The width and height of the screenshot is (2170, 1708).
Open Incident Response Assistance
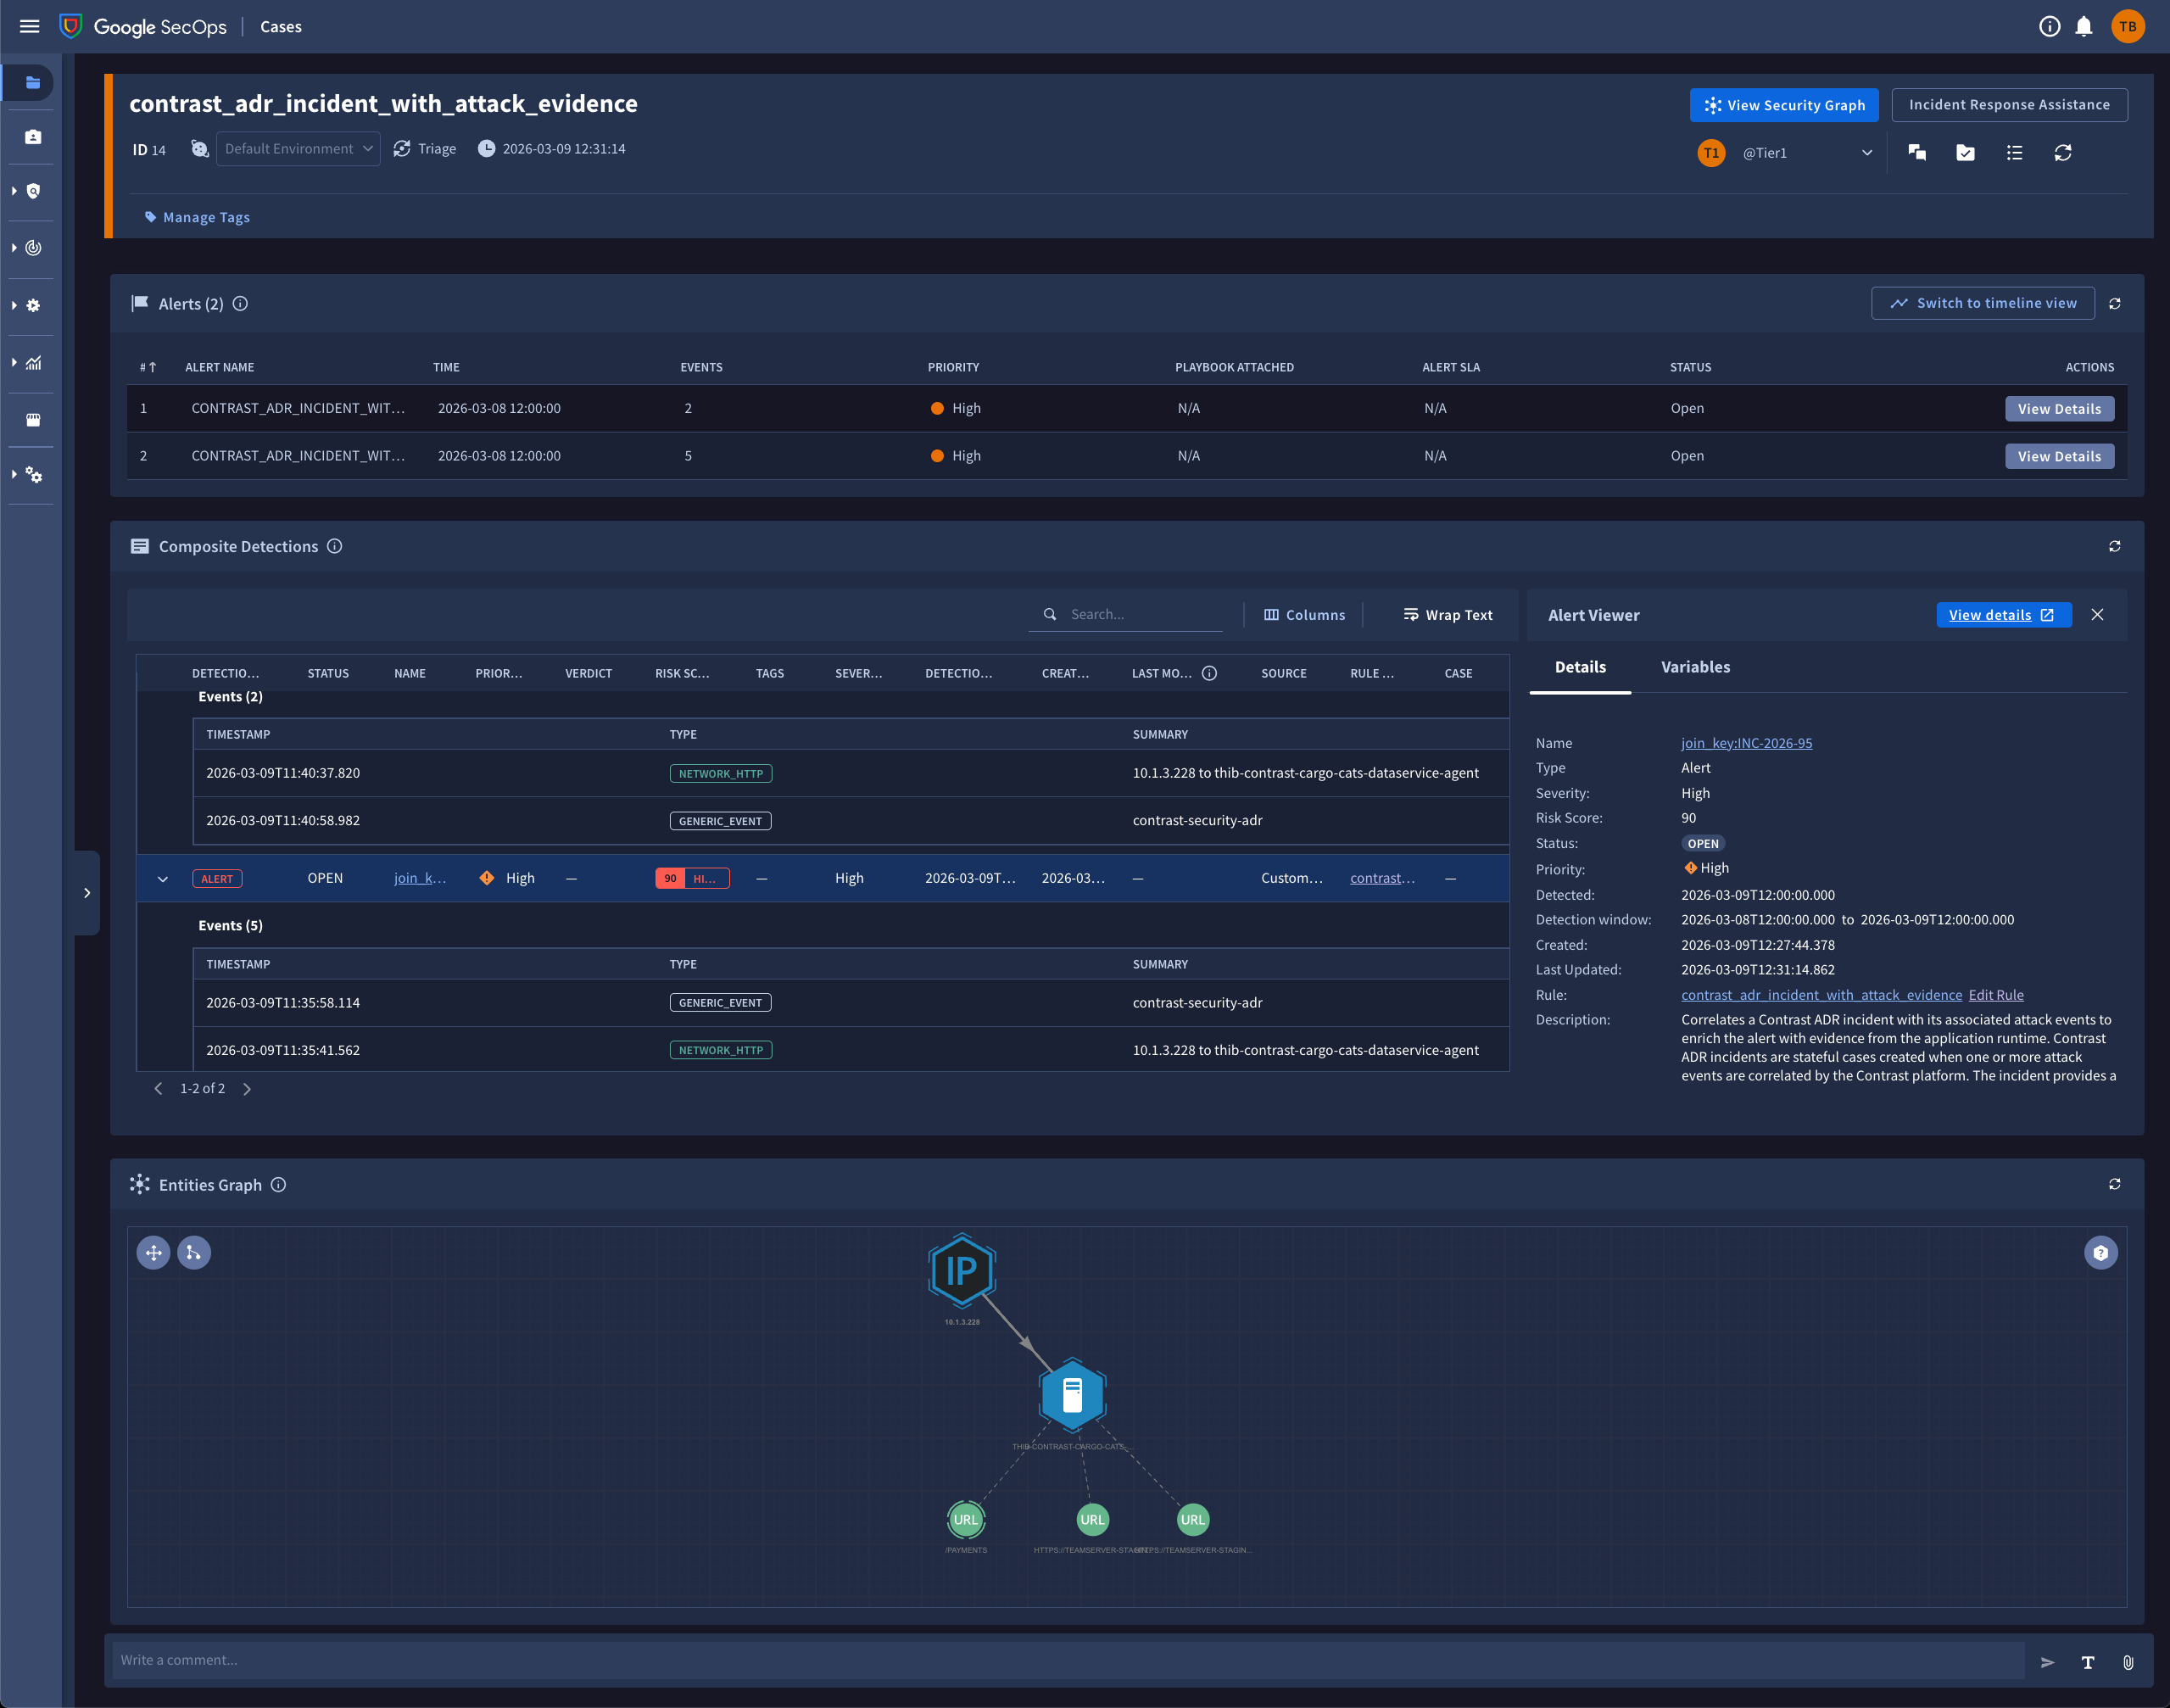click(2009, 105)
